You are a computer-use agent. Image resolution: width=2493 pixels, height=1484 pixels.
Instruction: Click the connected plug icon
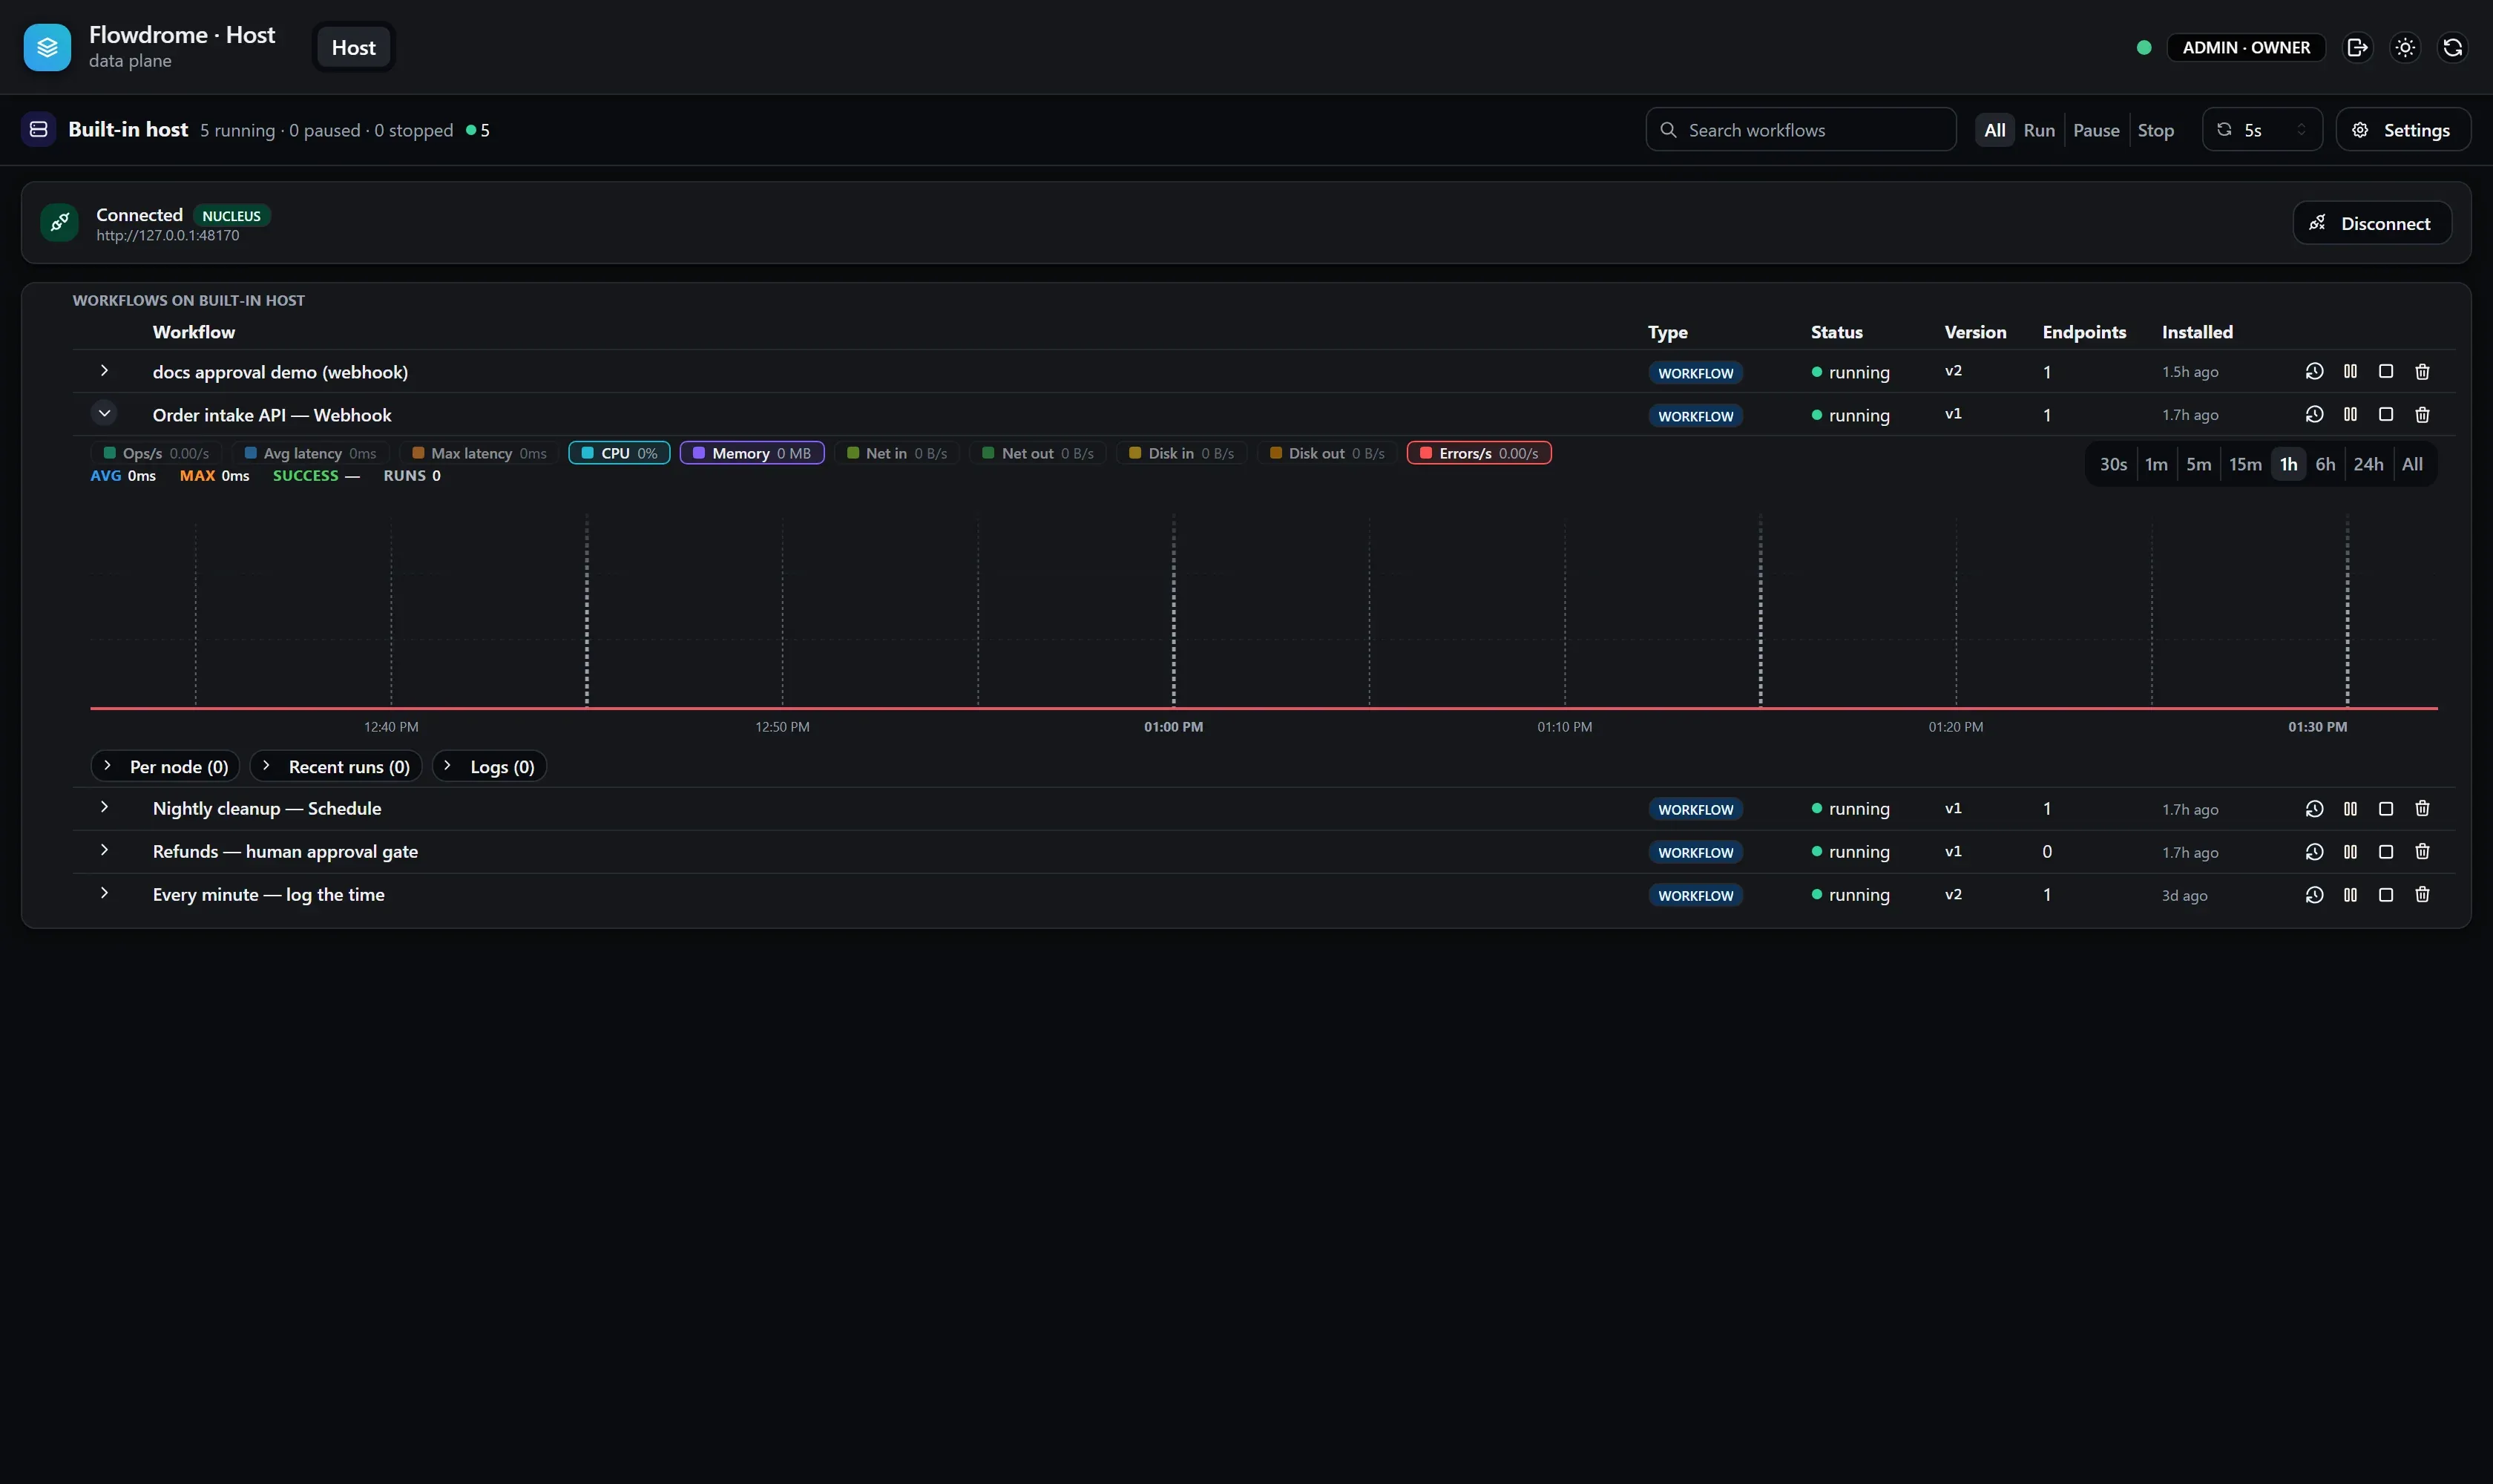(x=59, y=223)
